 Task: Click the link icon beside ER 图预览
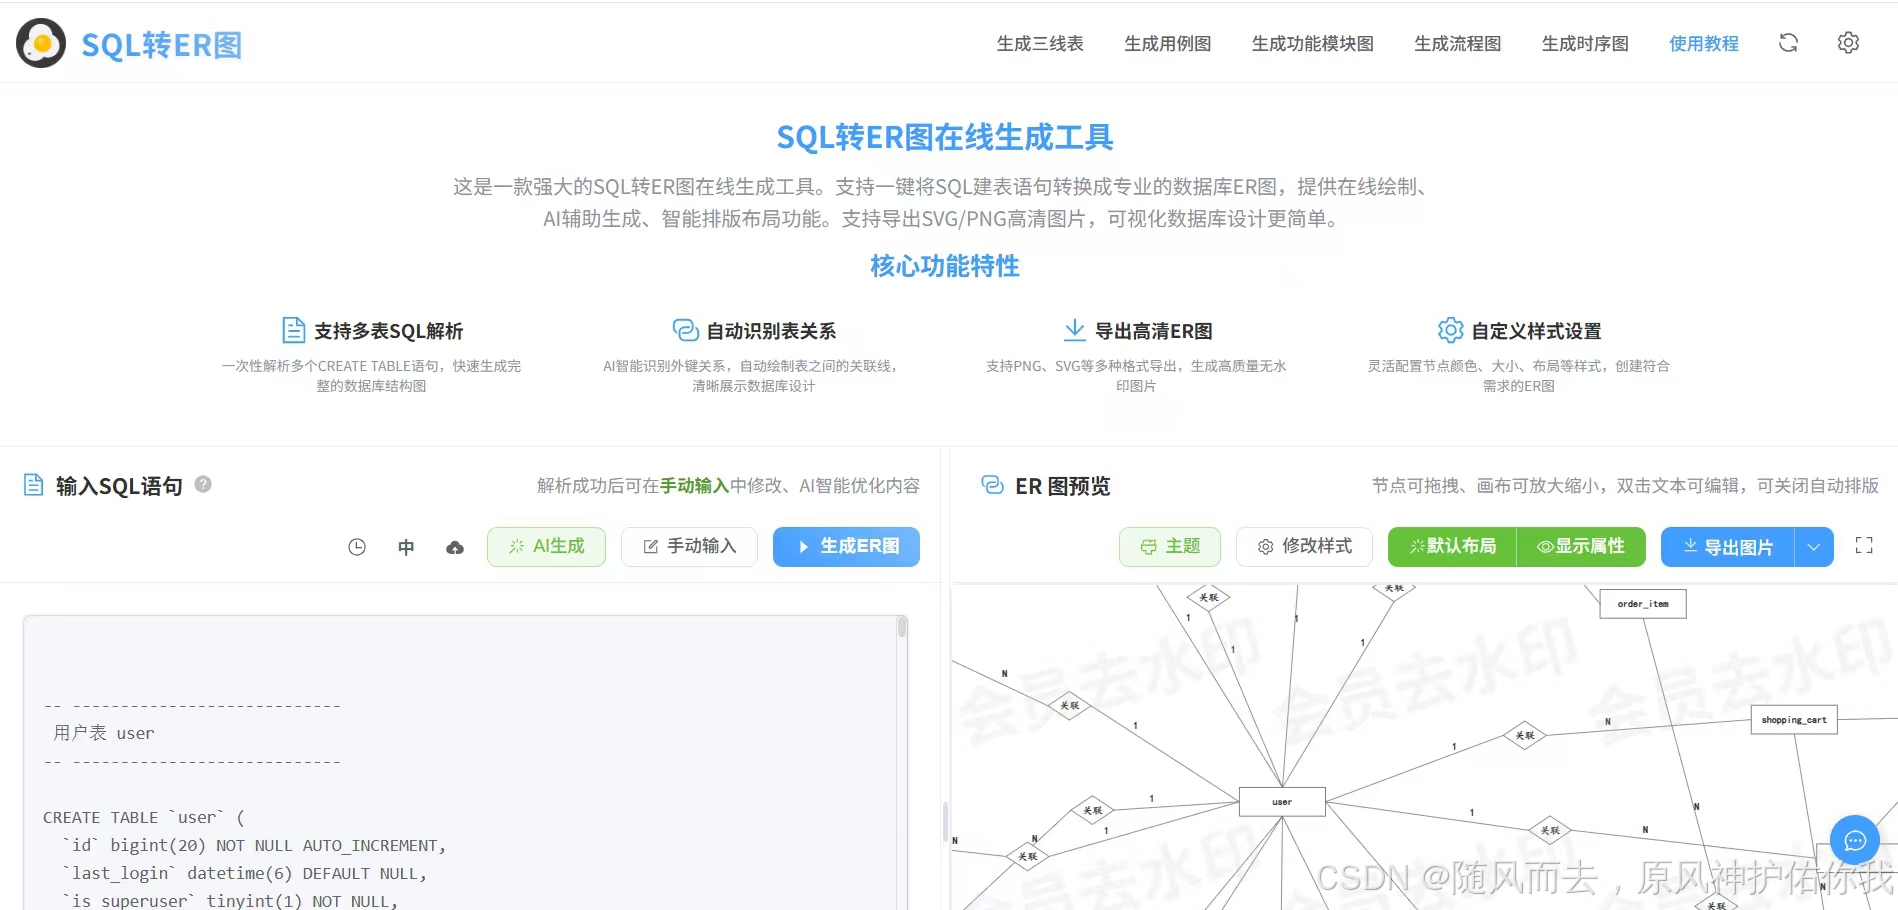pos(992,485)
